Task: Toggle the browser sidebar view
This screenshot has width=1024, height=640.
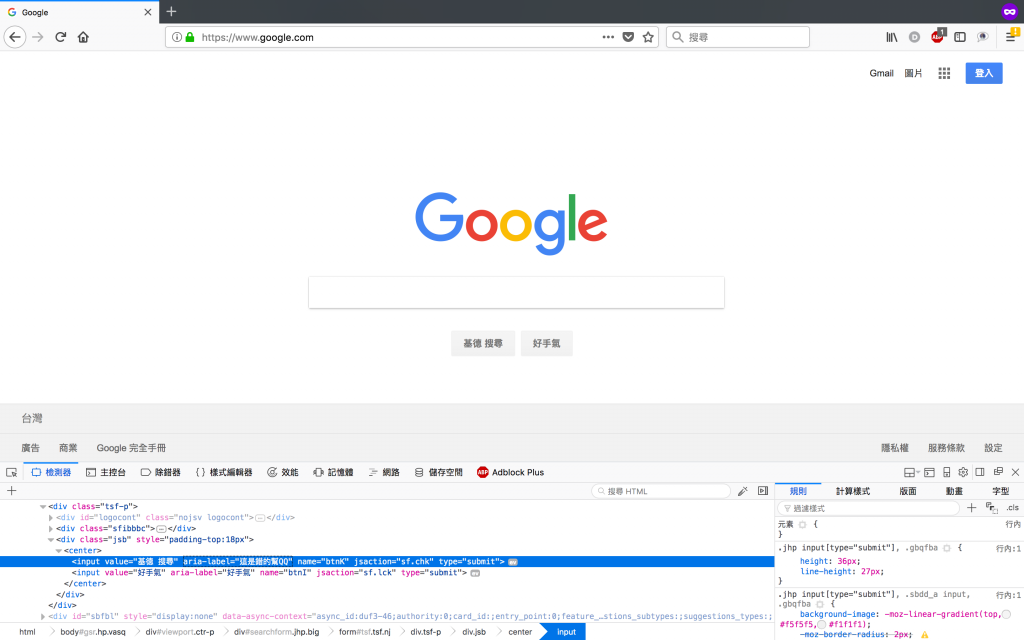Action: (x=960, y=37)
